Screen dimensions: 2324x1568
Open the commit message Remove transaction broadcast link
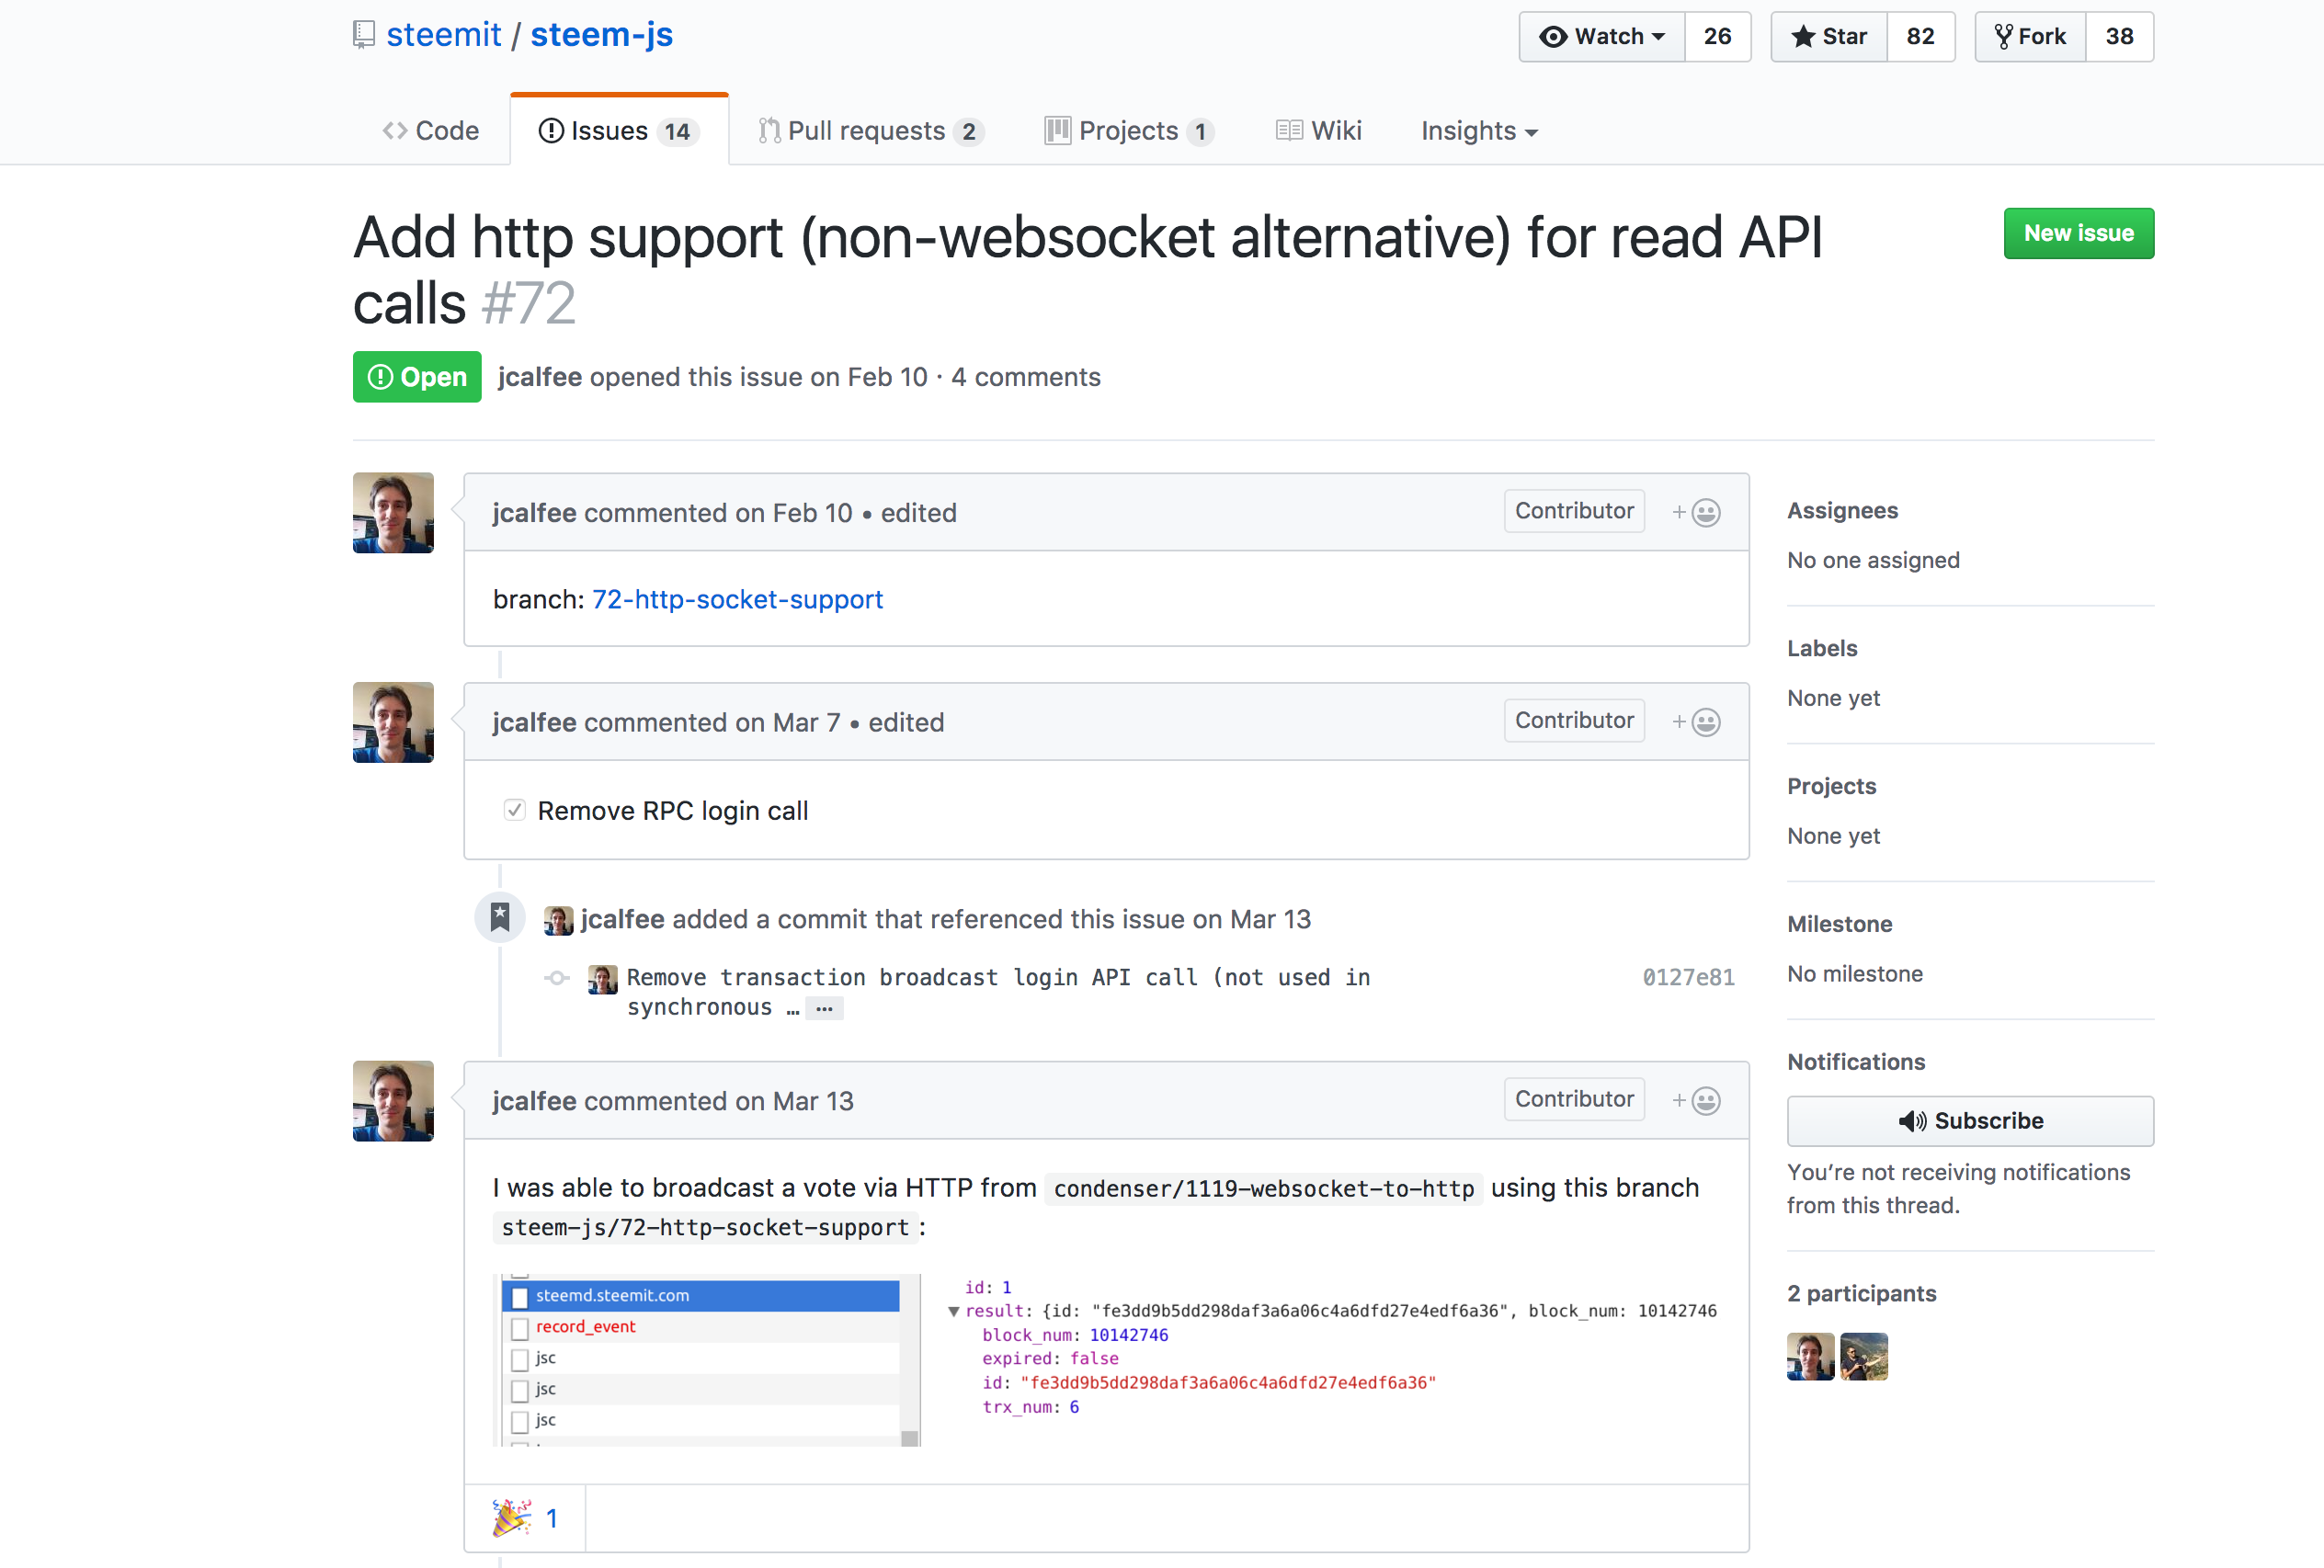click(998, 991)
